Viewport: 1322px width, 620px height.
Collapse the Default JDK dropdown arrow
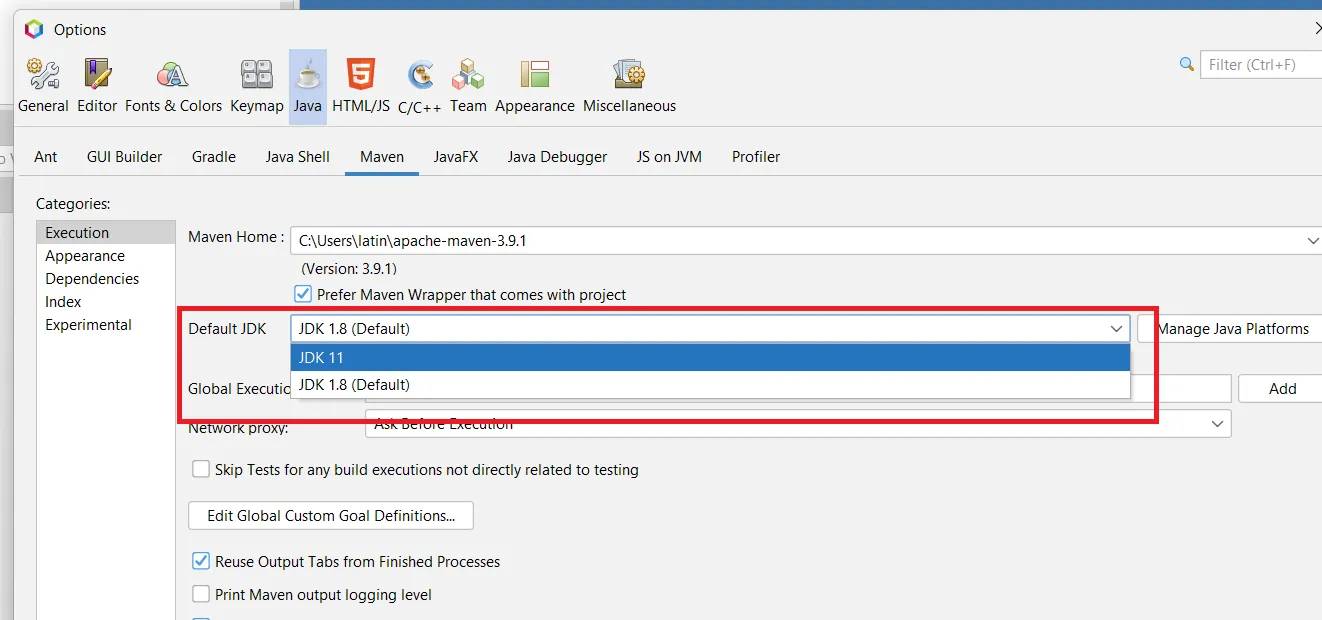coord(1116,328)
